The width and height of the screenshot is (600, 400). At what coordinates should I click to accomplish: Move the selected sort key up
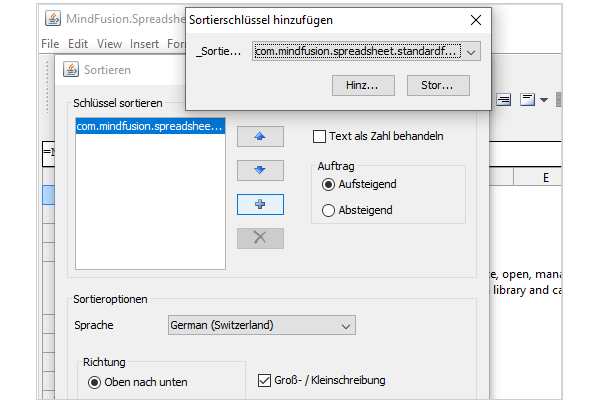click(260, 137)
